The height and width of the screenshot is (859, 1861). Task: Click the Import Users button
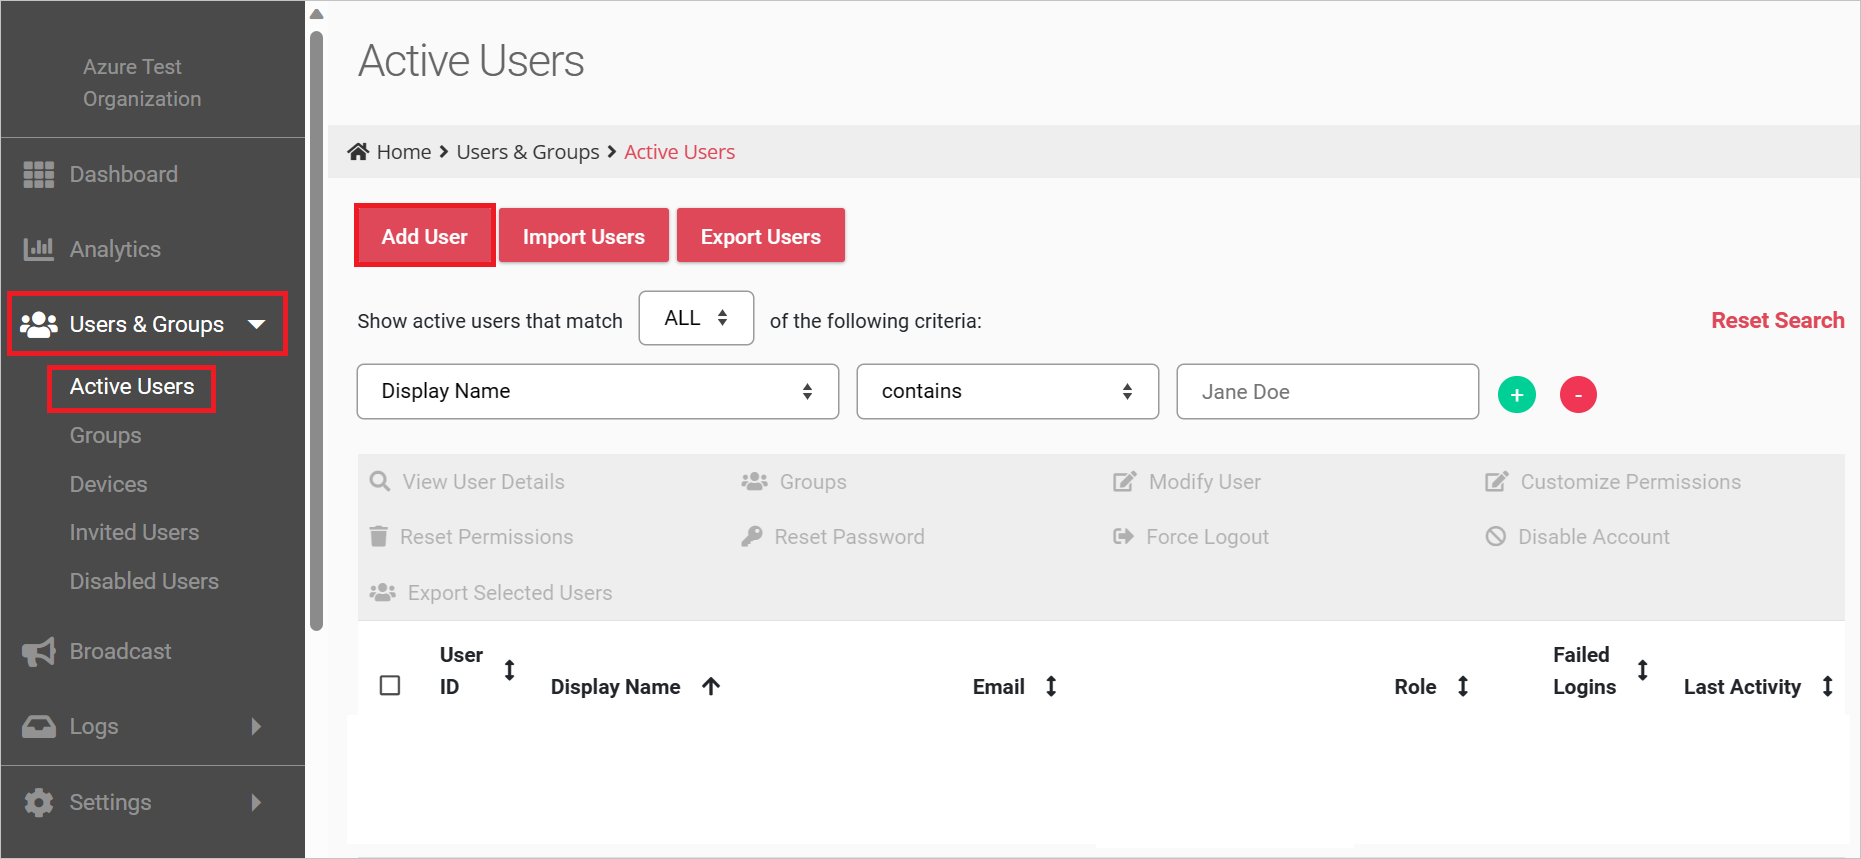tap(584, 236)
